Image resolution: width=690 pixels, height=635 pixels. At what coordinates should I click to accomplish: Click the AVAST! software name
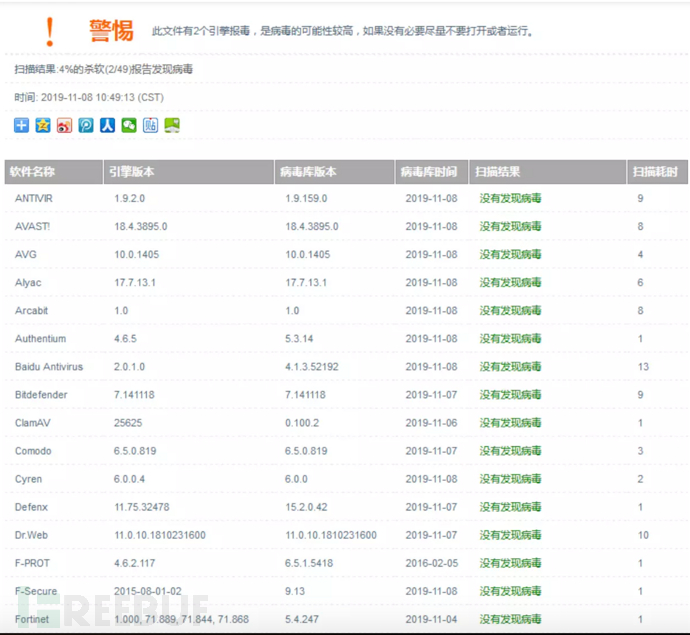33,227
